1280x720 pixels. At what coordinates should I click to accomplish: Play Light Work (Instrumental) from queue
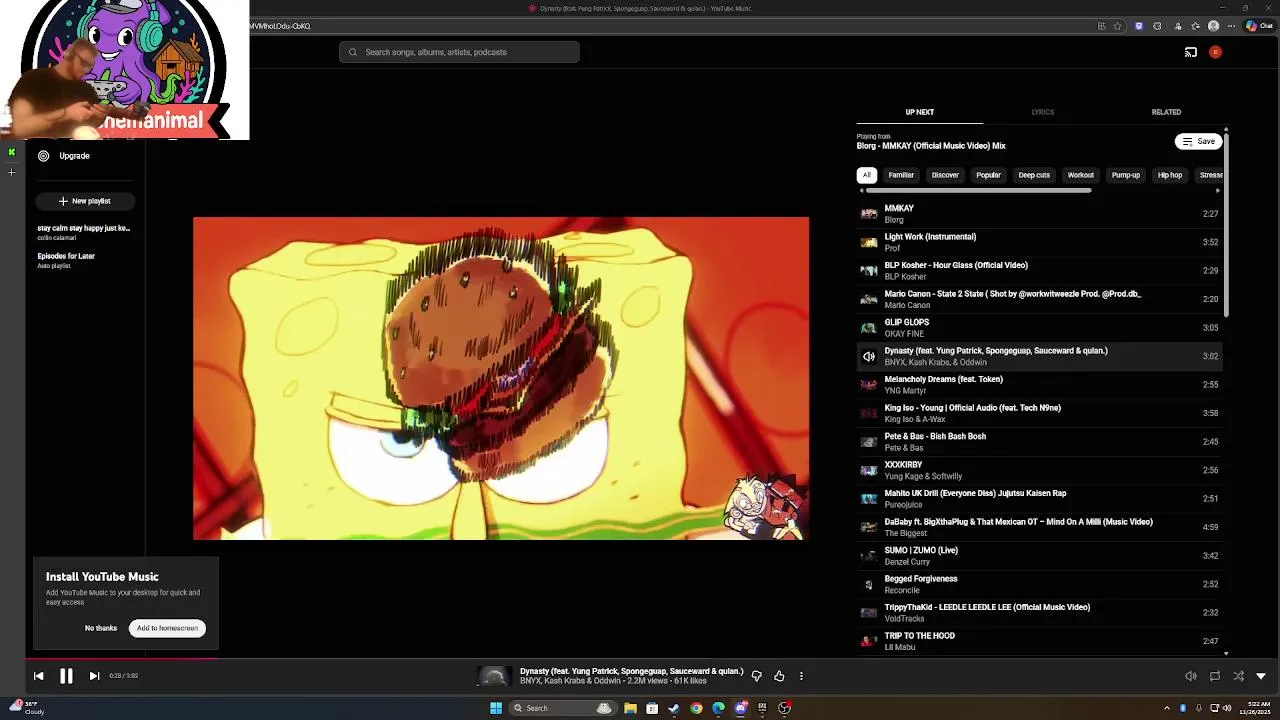(x=1039, y=242)
